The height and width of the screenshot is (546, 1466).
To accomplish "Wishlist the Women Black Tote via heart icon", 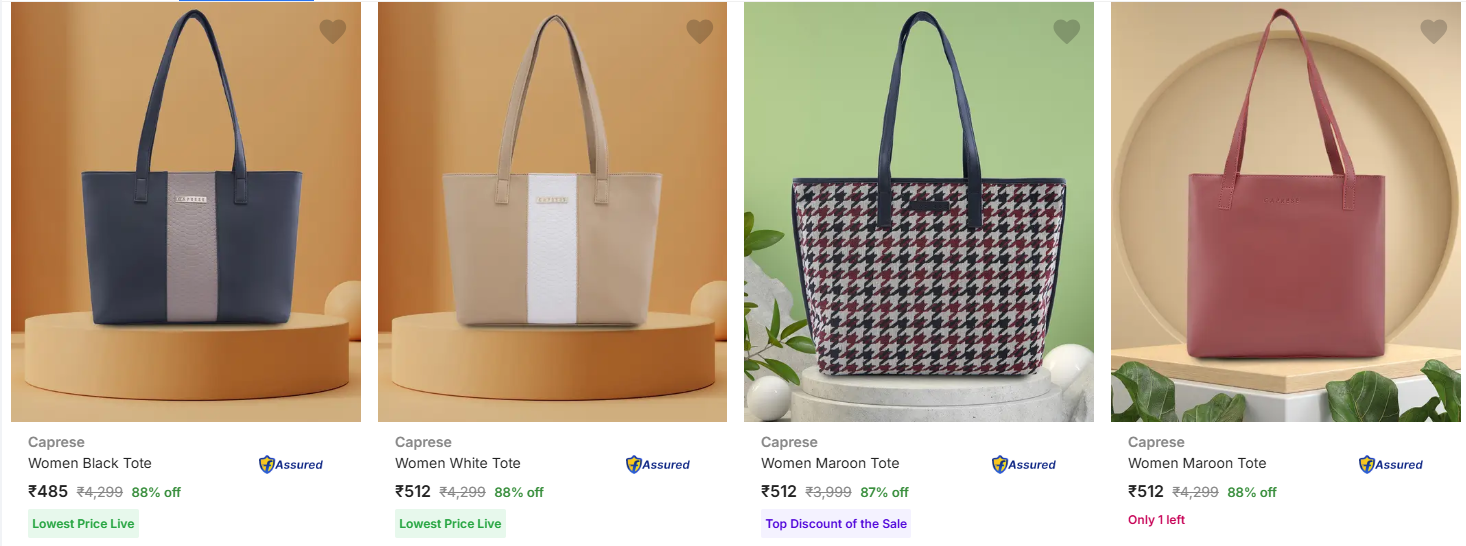I will point(332,32).
